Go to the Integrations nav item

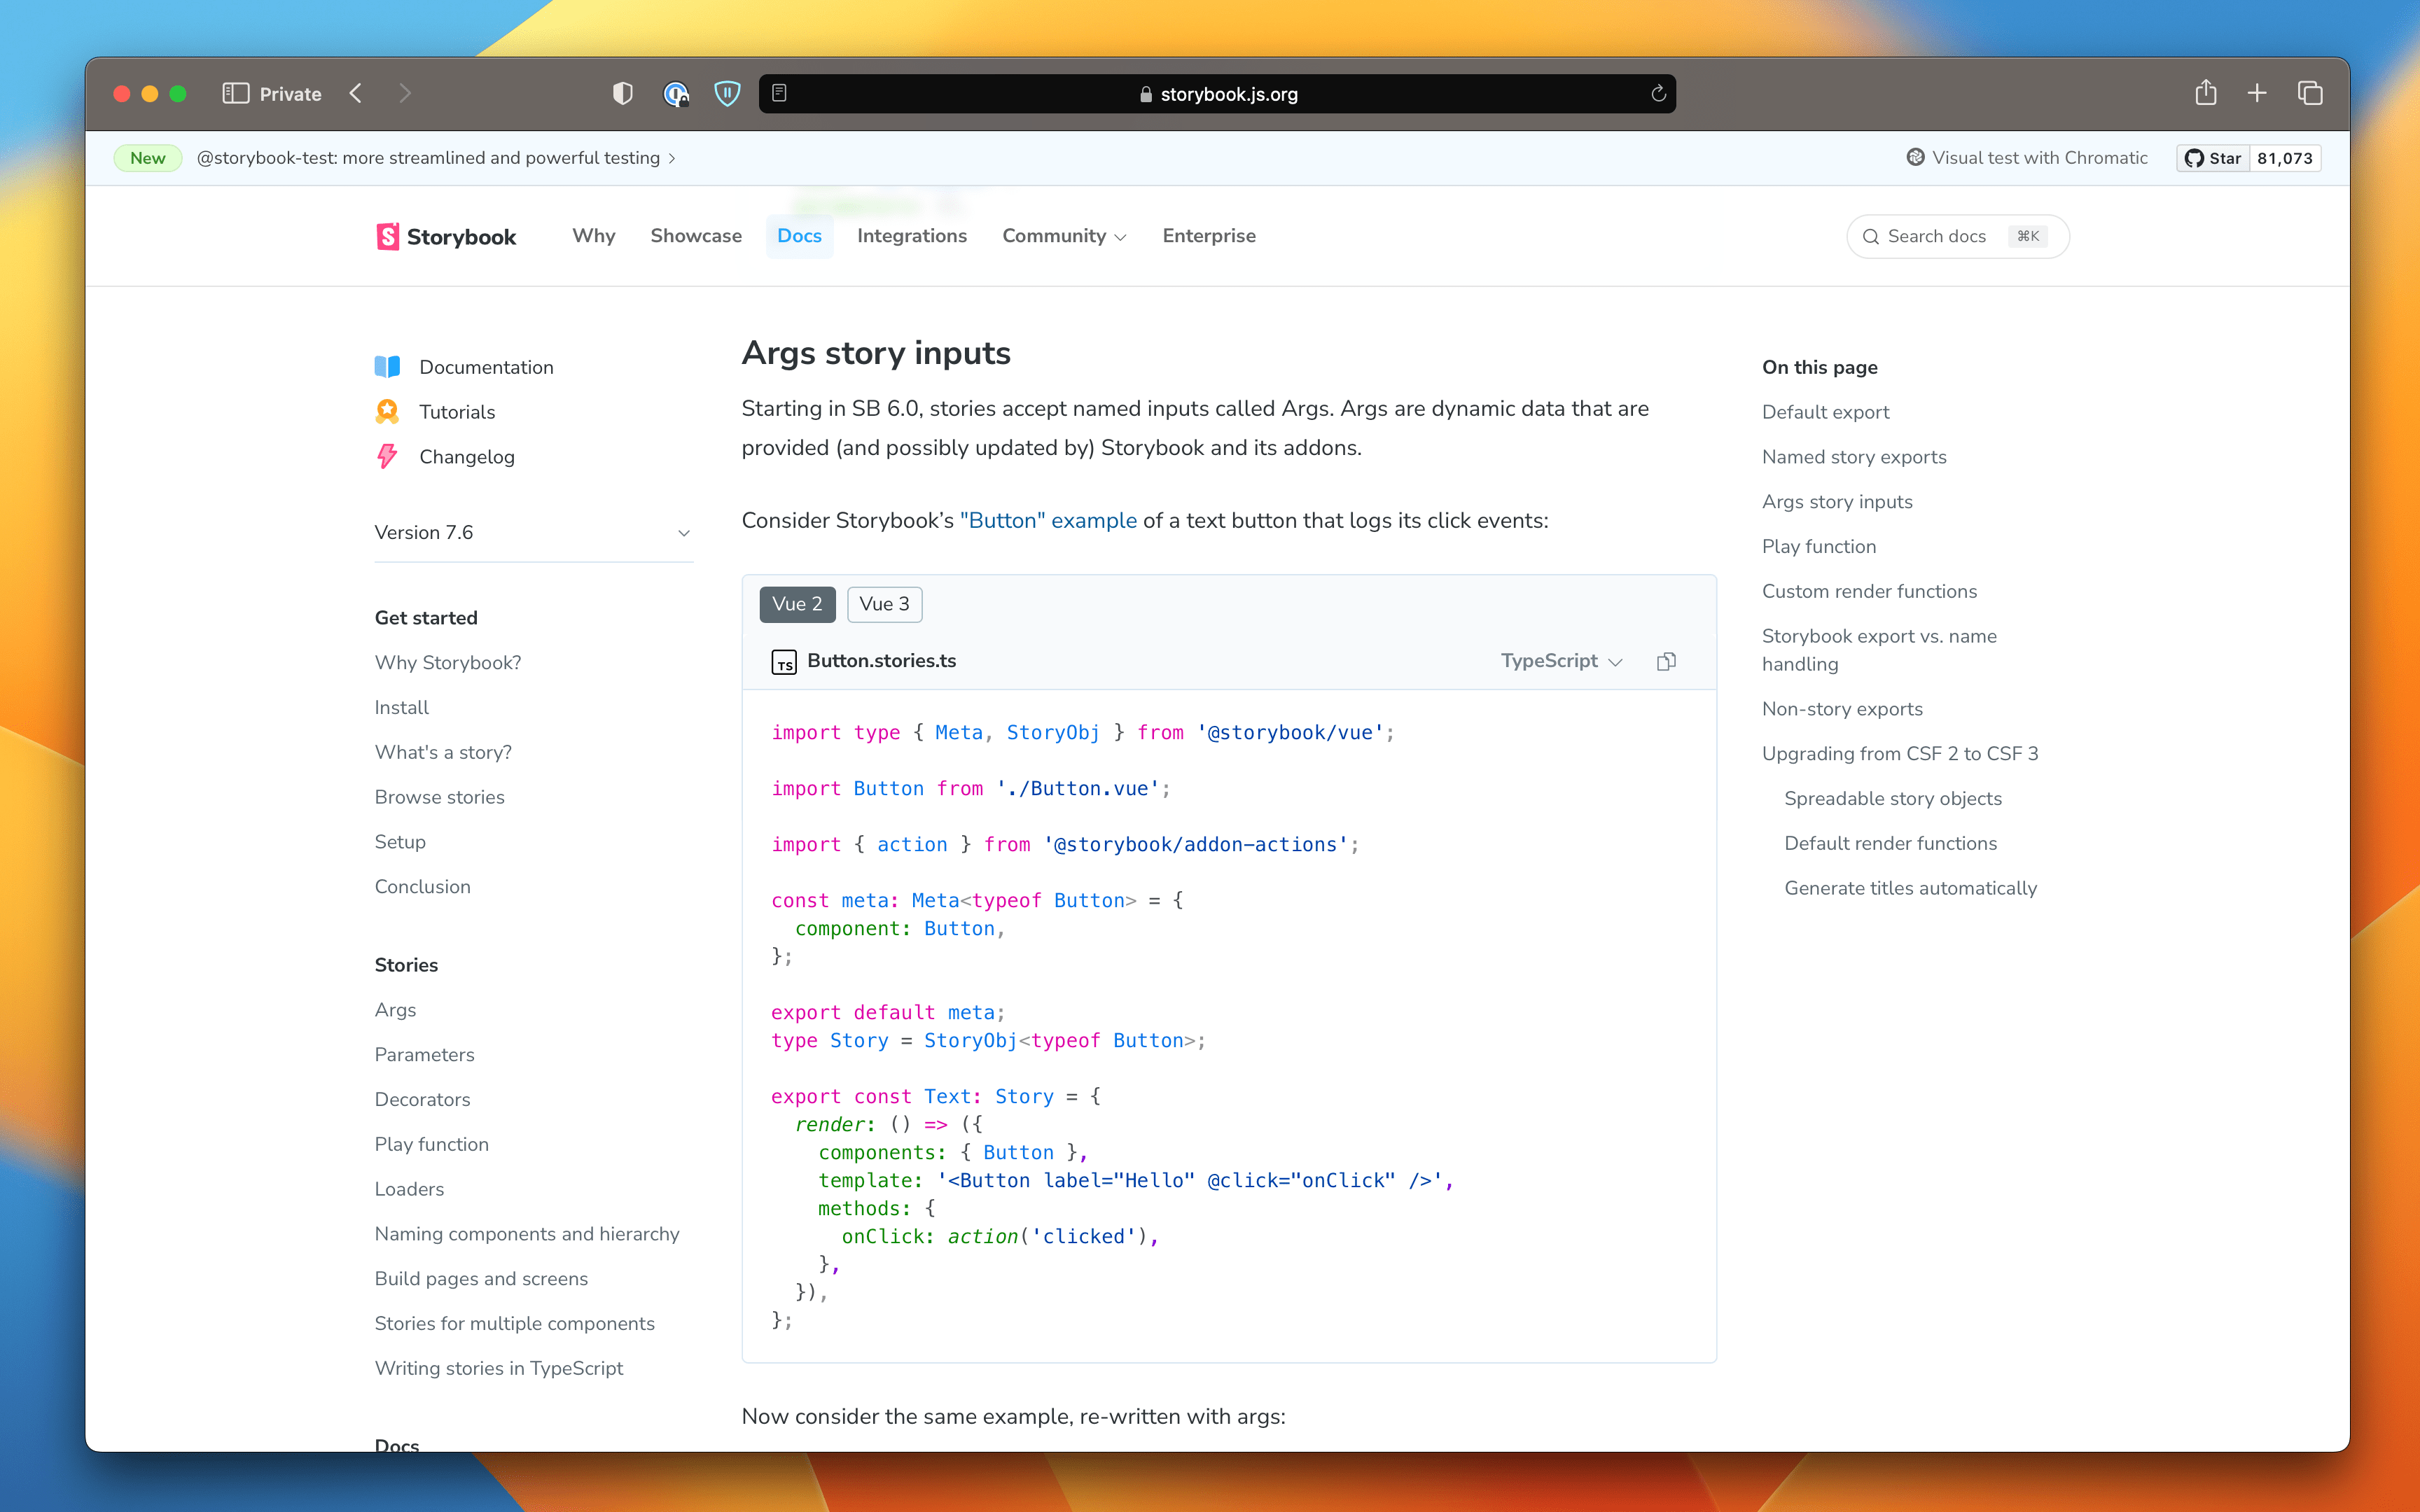(911, 236)
